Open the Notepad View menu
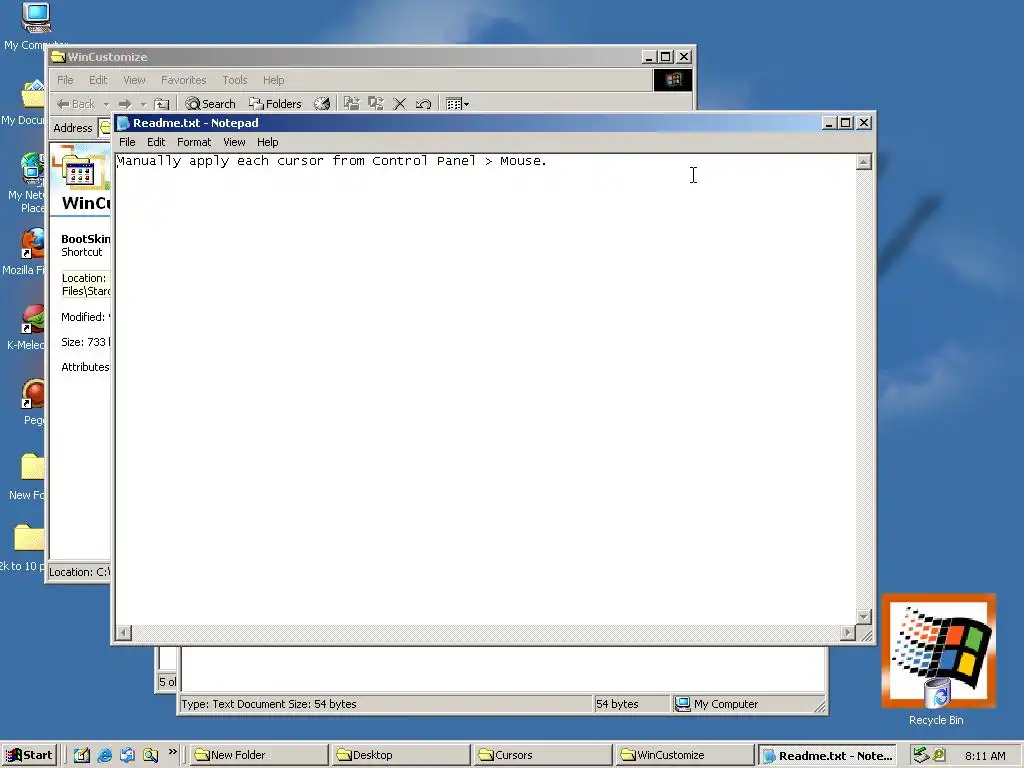The height and width of the screenshot is (768, 1024). [x=234, y=142]
